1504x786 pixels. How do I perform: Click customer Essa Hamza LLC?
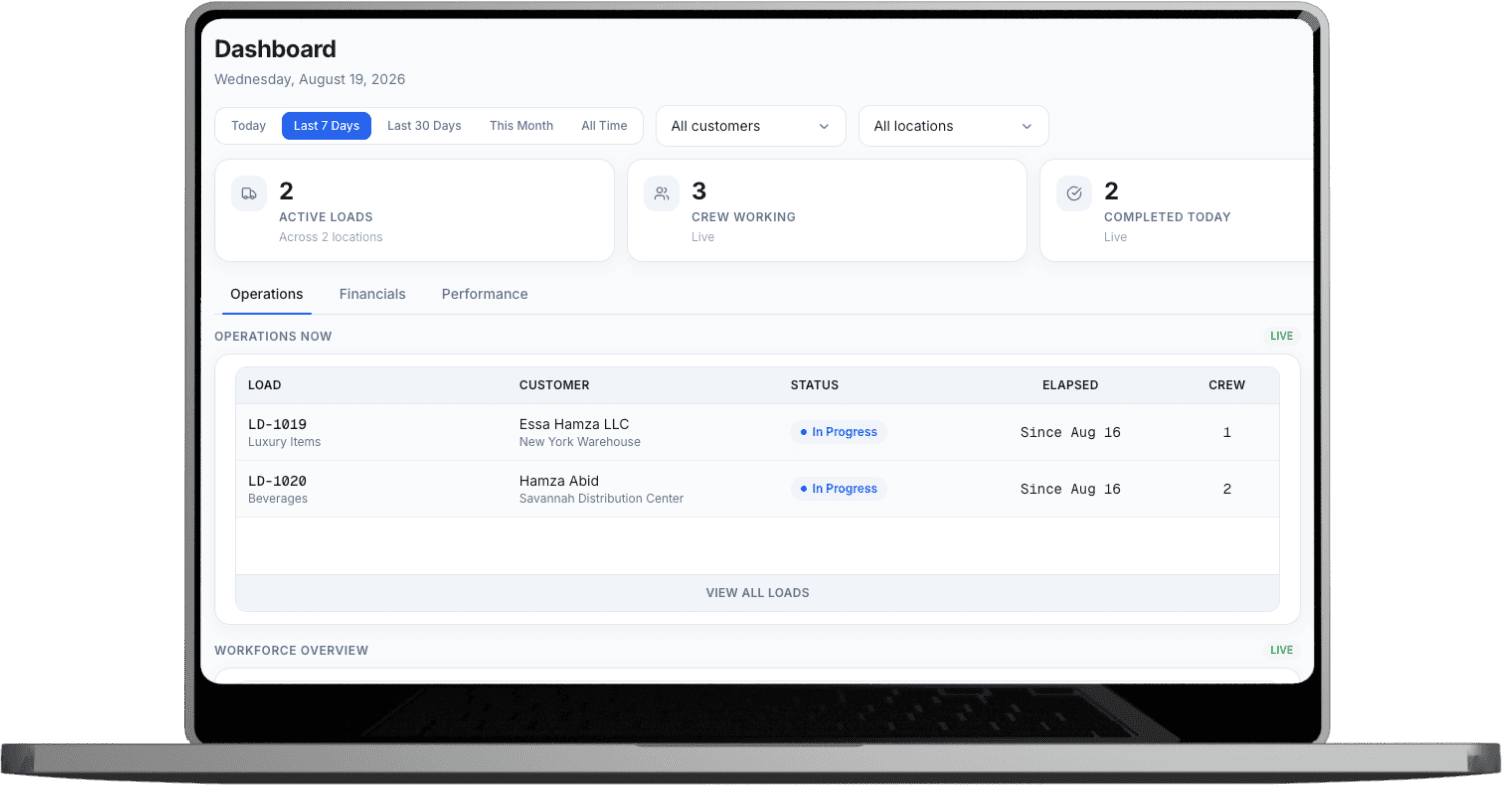574,424
